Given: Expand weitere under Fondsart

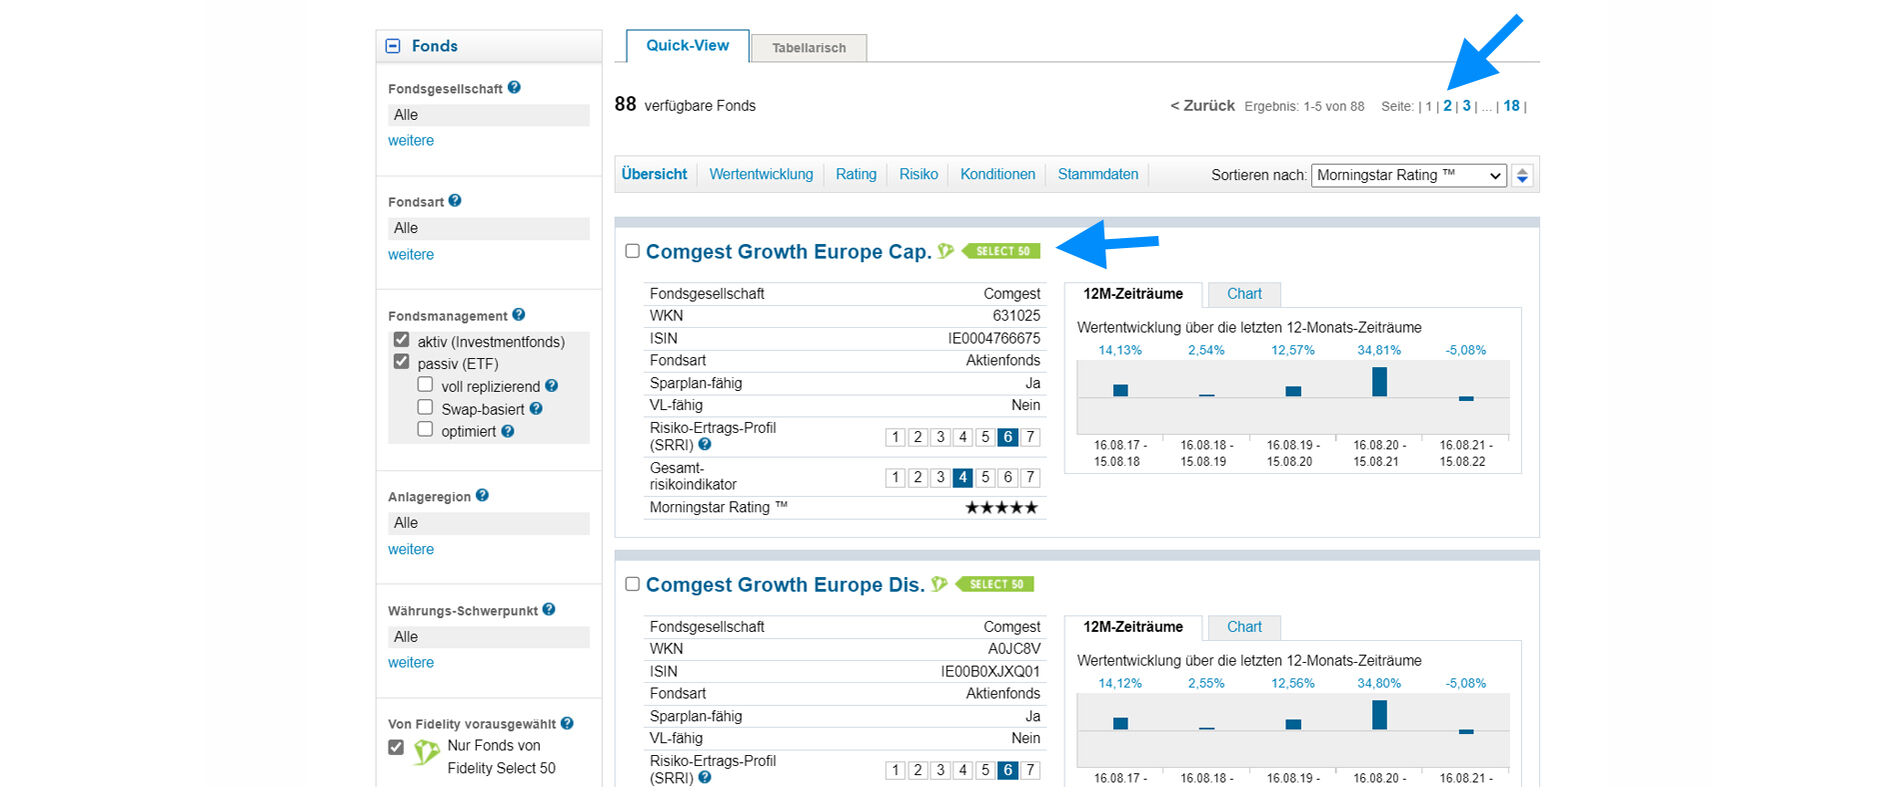Looking at the screenshot, I should 411,255.
